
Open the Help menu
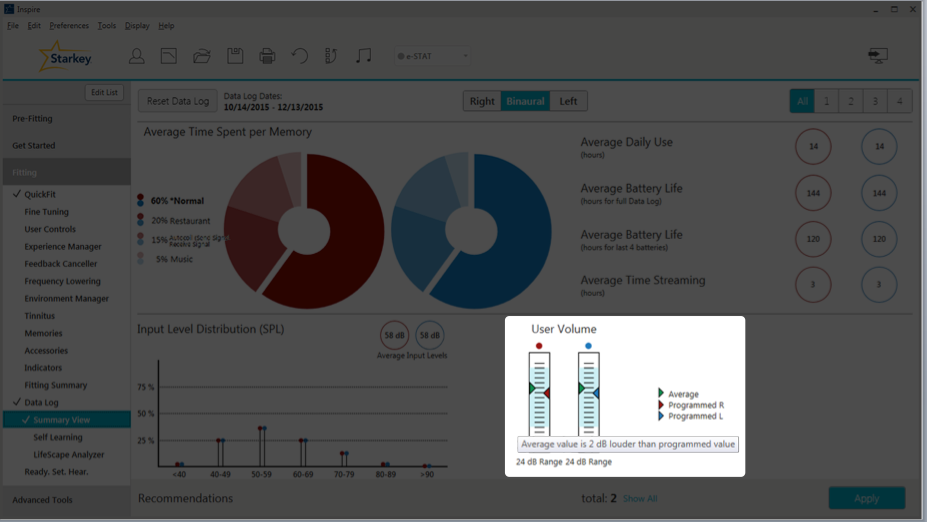click(166, 25)
